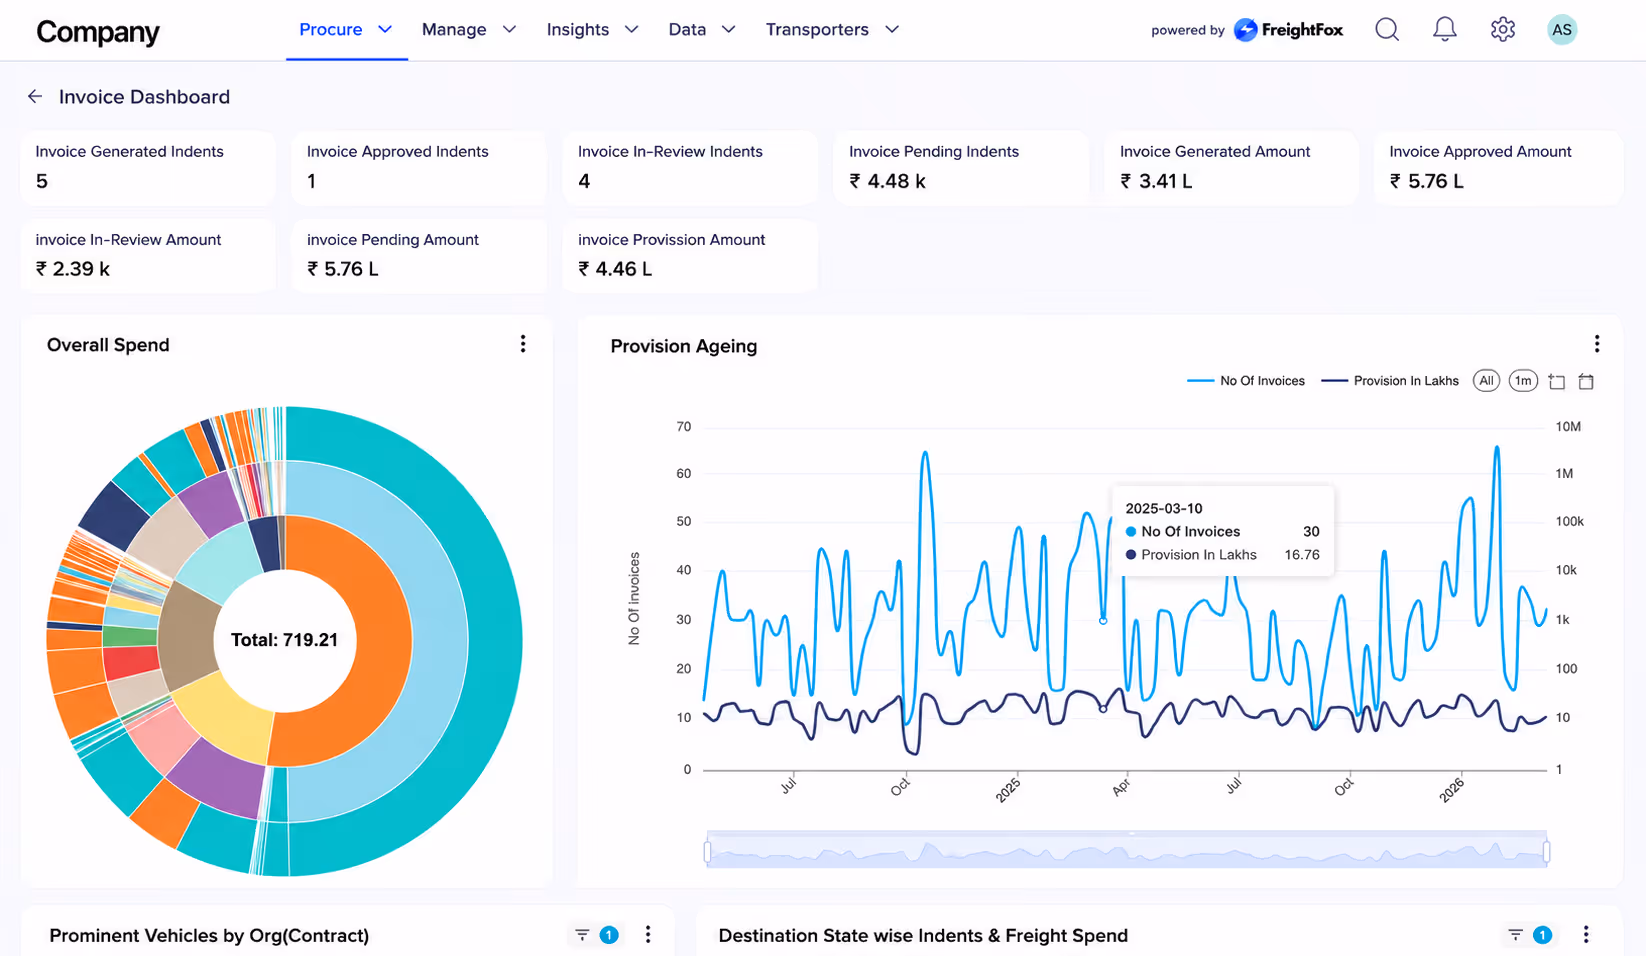Click left handle of chart range slider
The image size is (1646, 956).
pyautogui.click(x=708, y=852)
